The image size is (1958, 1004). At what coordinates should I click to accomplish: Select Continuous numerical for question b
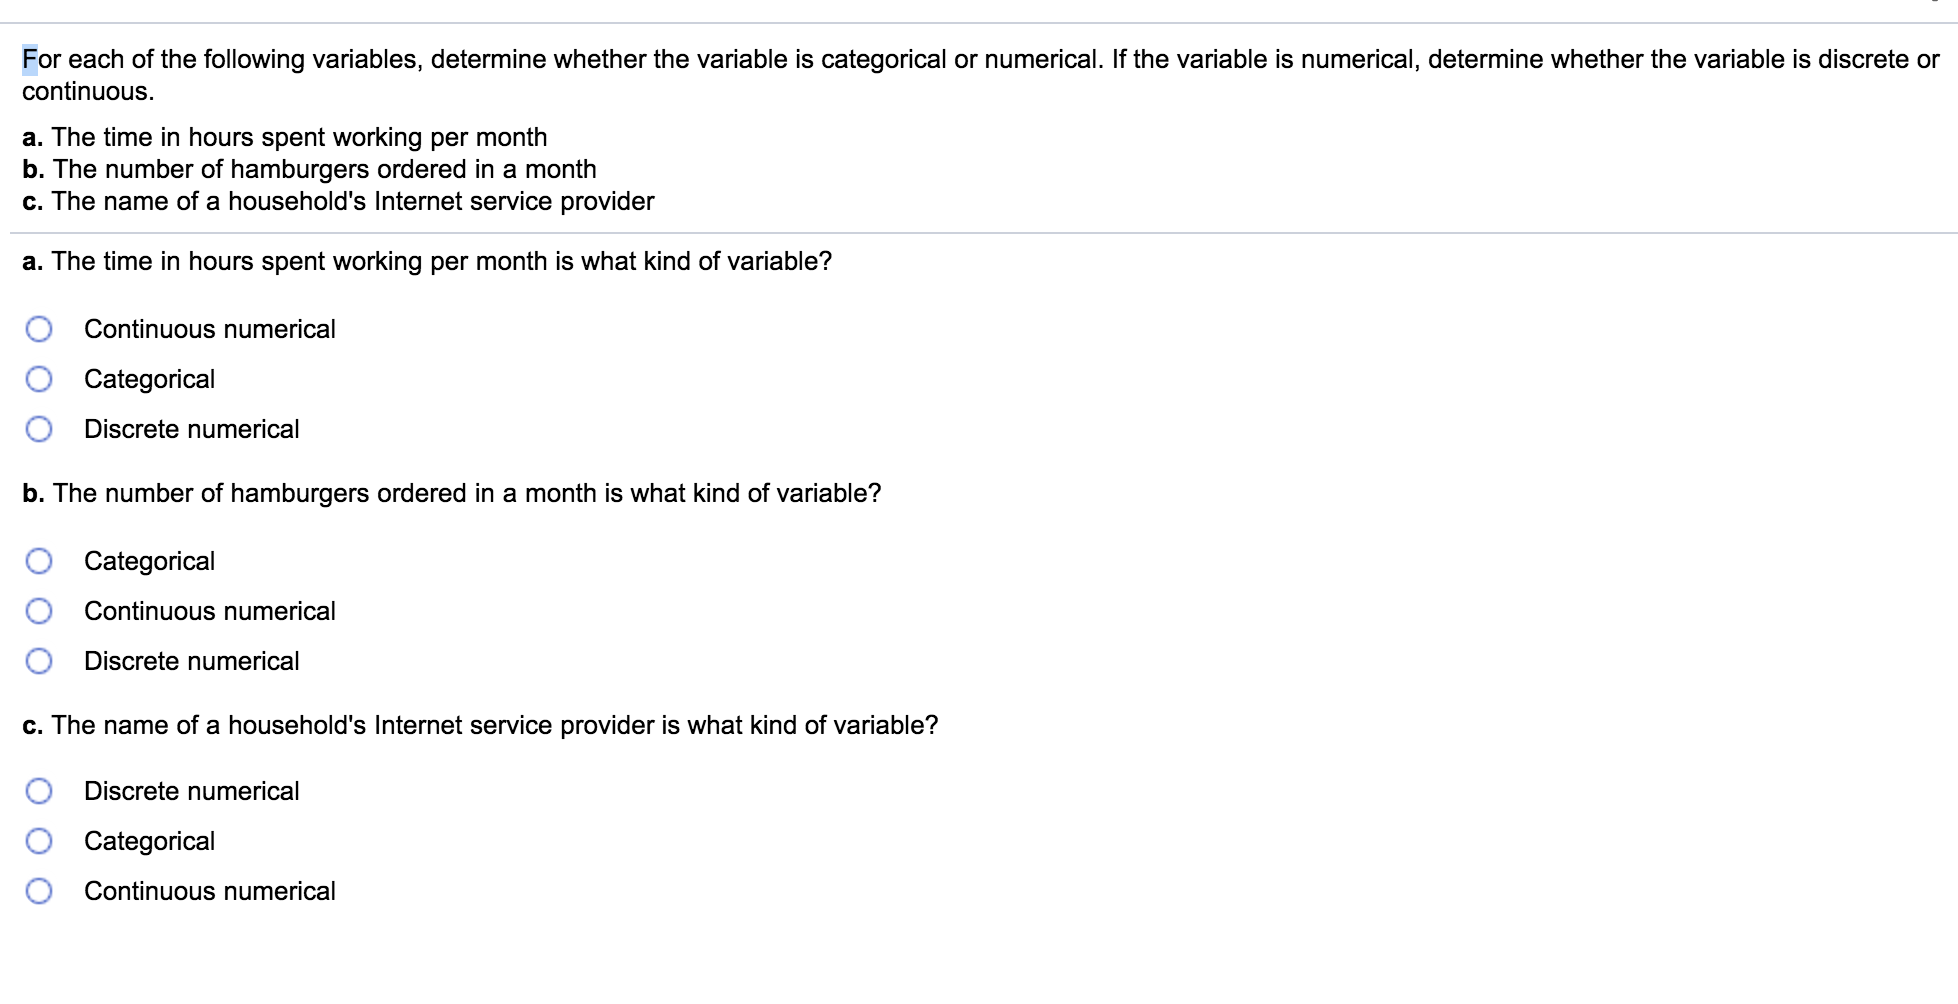tap(39, 610)
